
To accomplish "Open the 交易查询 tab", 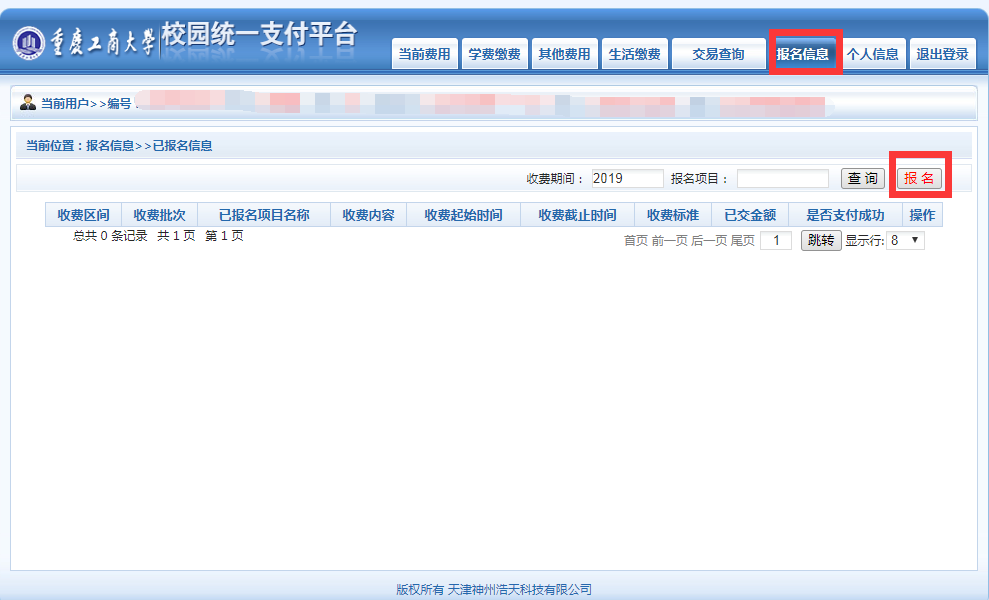I will (718, 55).
